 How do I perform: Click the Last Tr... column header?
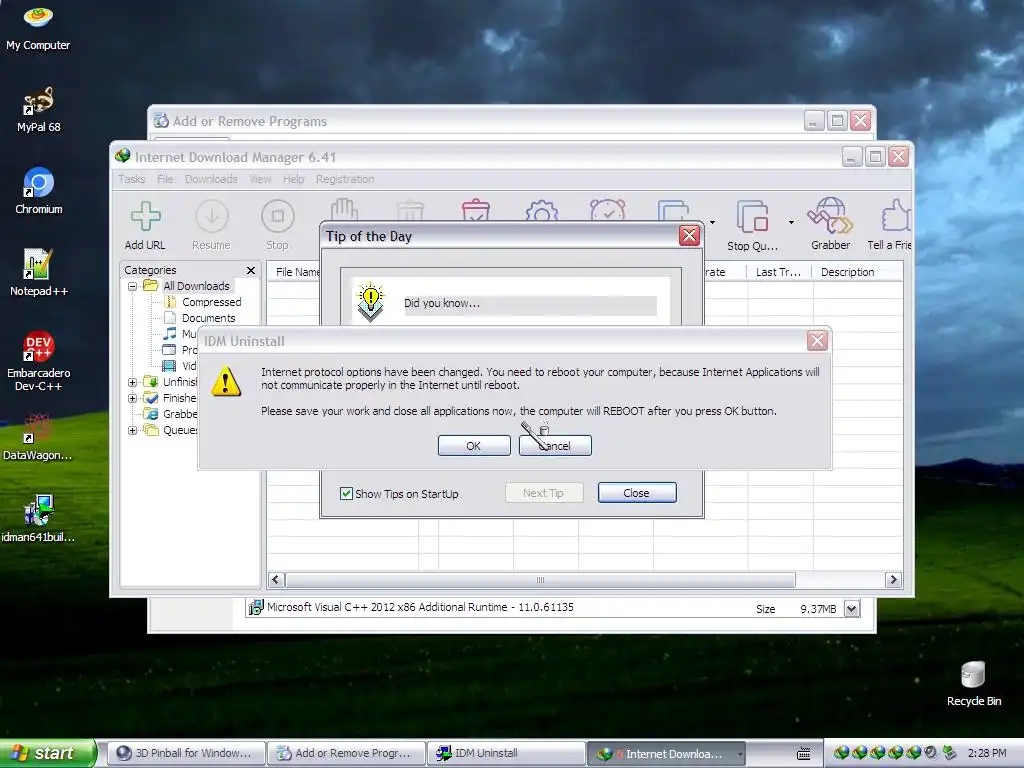click(x=778, y=272)
